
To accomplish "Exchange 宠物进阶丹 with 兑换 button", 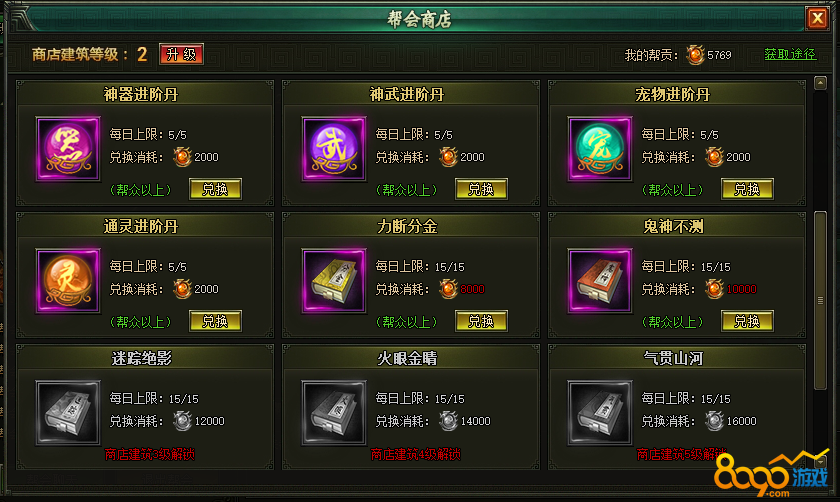I will click(747, 189).
